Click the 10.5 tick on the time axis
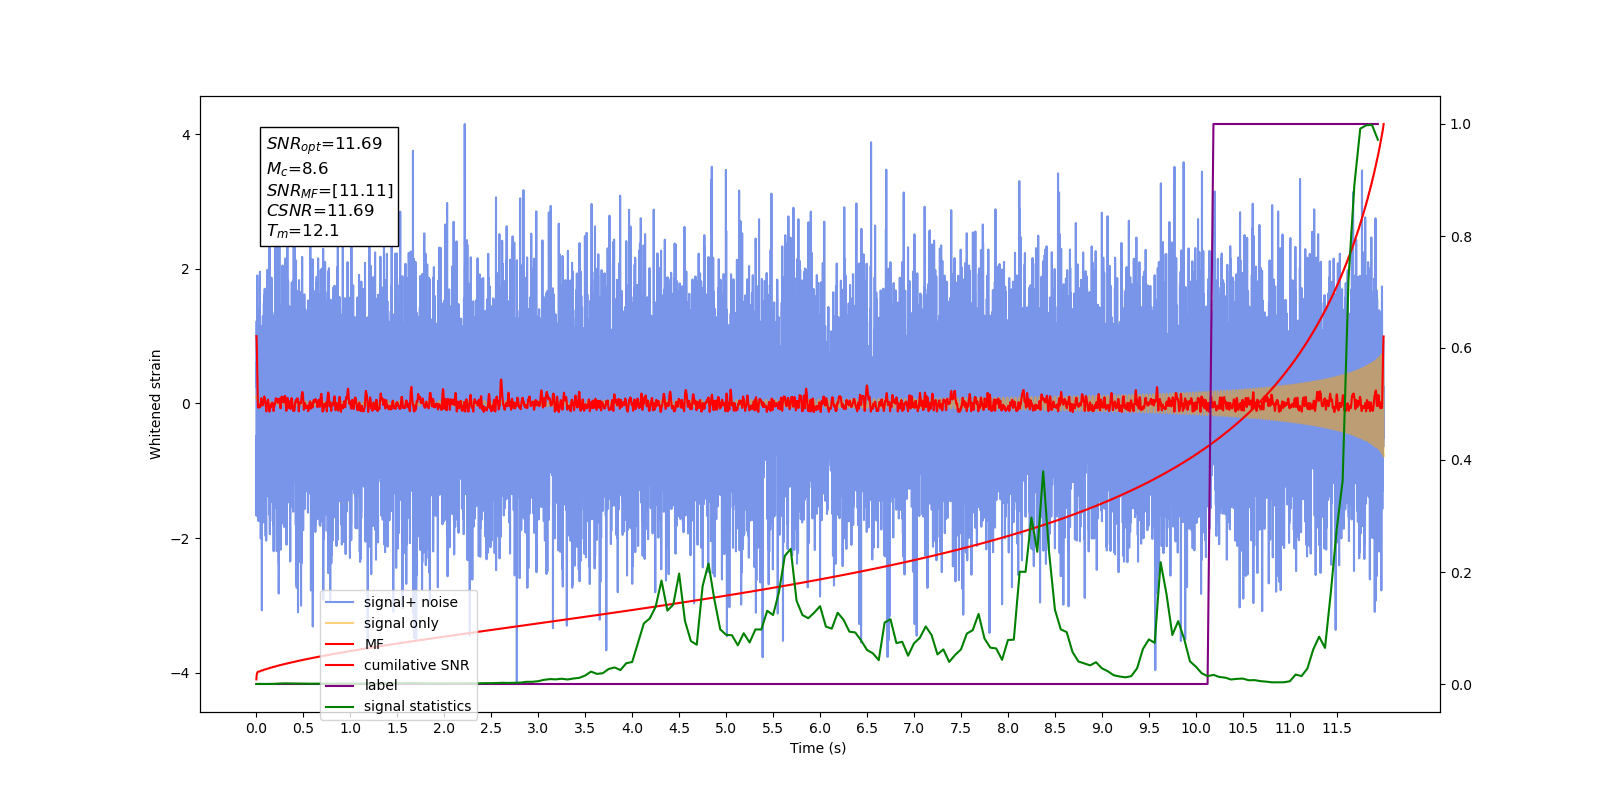This screenshot has width=1600, height=800. [1243, 728]
